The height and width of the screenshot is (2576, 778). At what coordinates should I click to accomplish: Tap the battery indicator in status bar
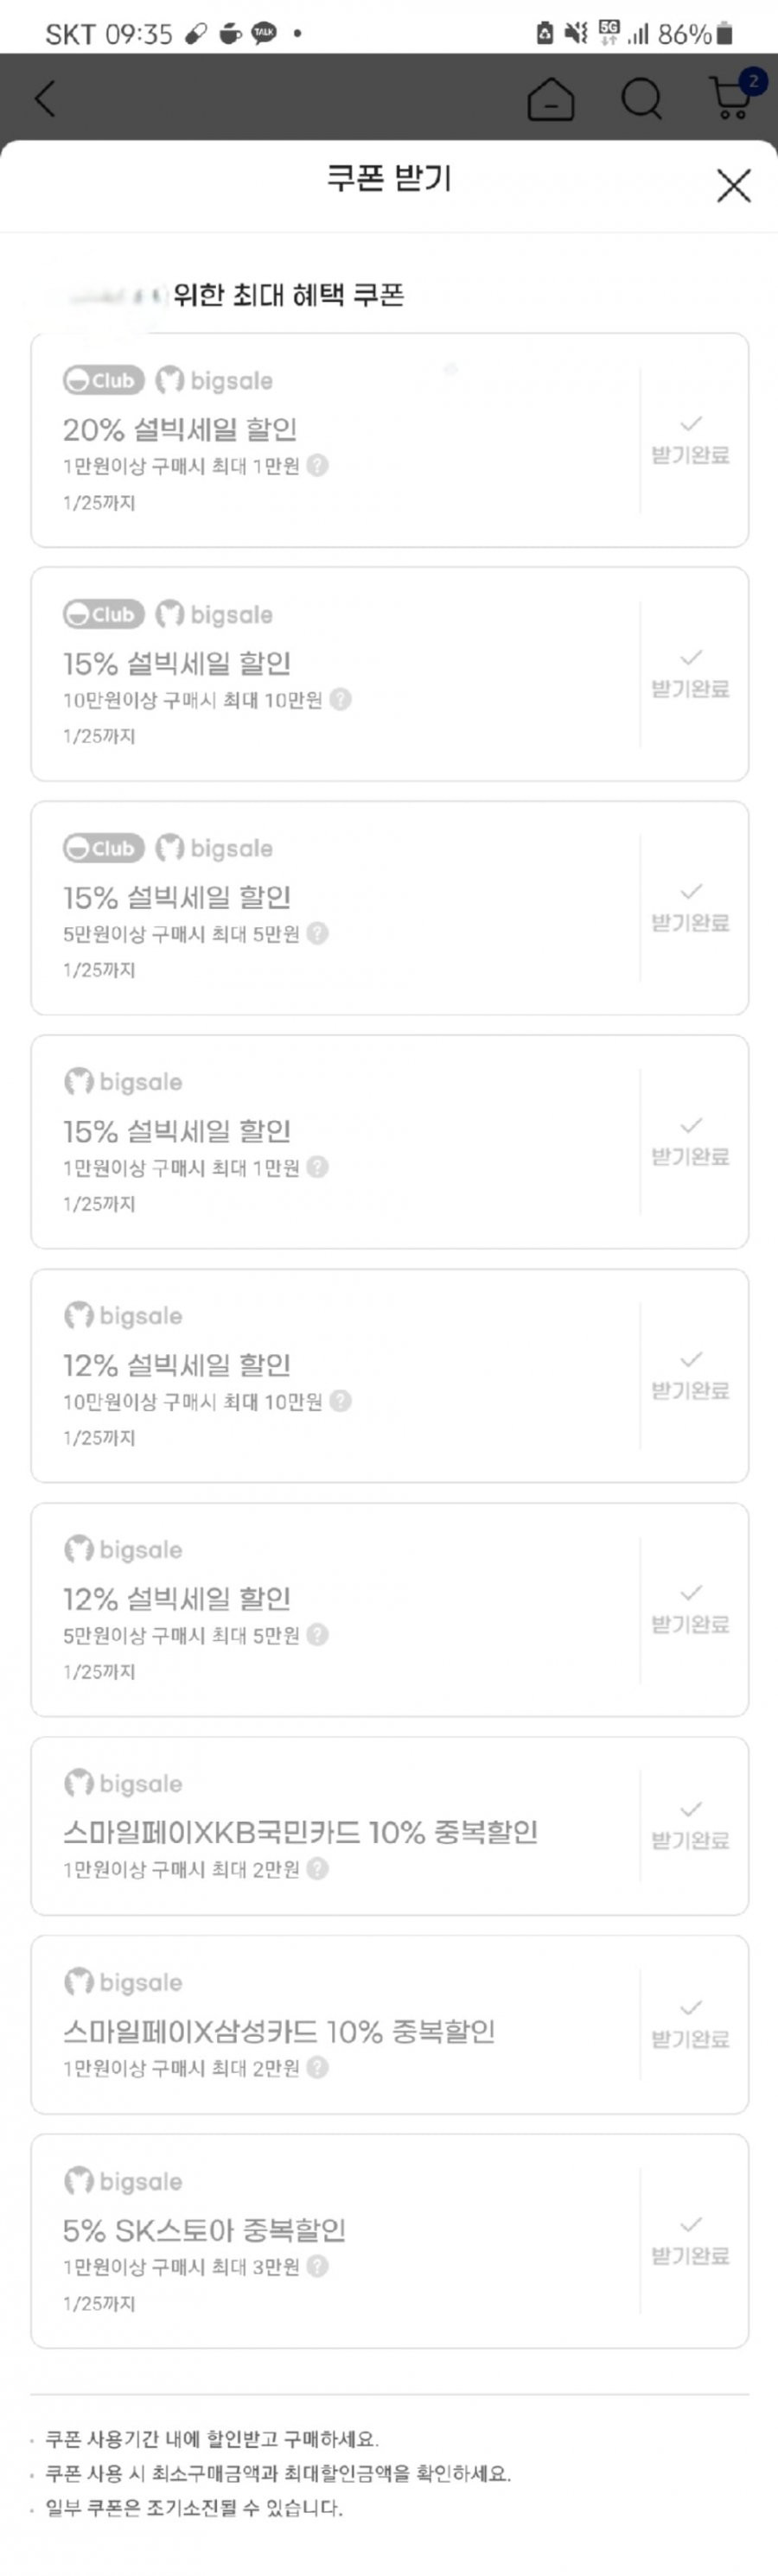point(725,34)
